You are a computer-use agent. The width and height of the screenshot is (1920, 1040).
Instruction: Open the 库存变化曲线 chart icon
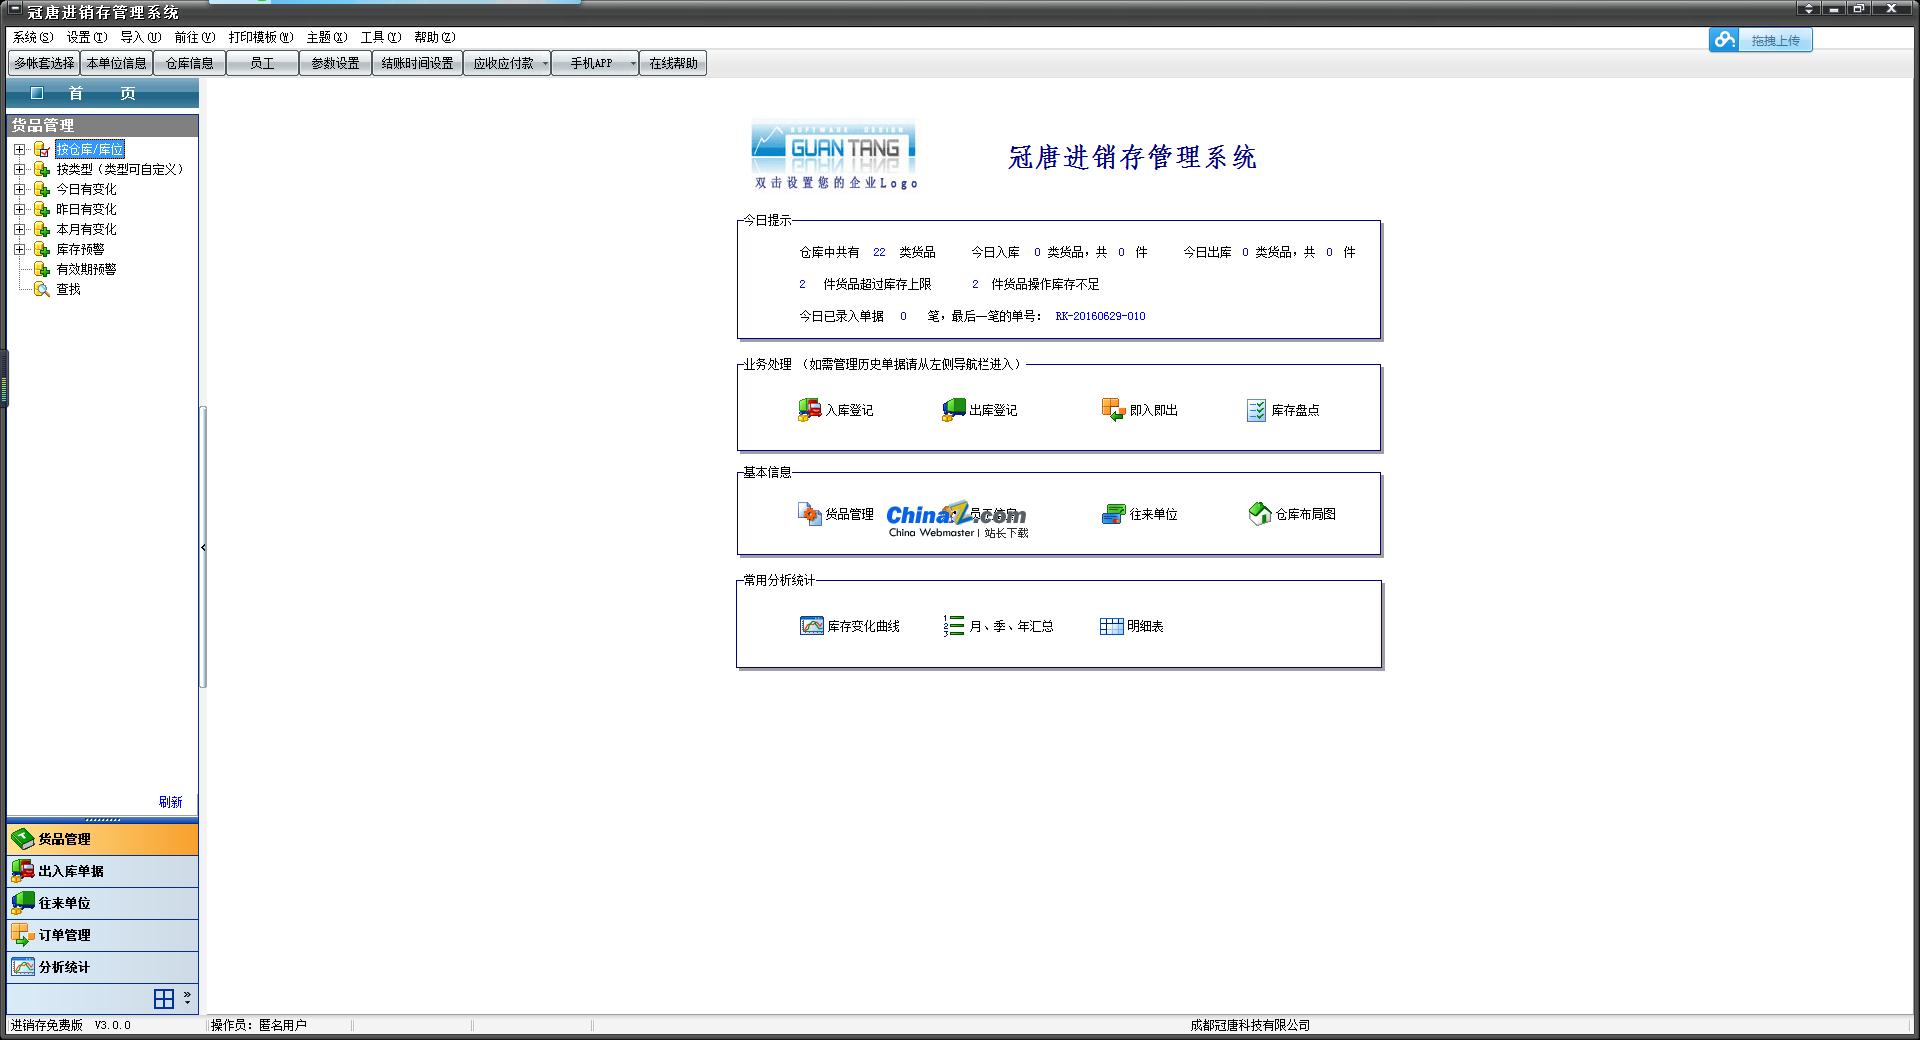click(x=811, y=626)
